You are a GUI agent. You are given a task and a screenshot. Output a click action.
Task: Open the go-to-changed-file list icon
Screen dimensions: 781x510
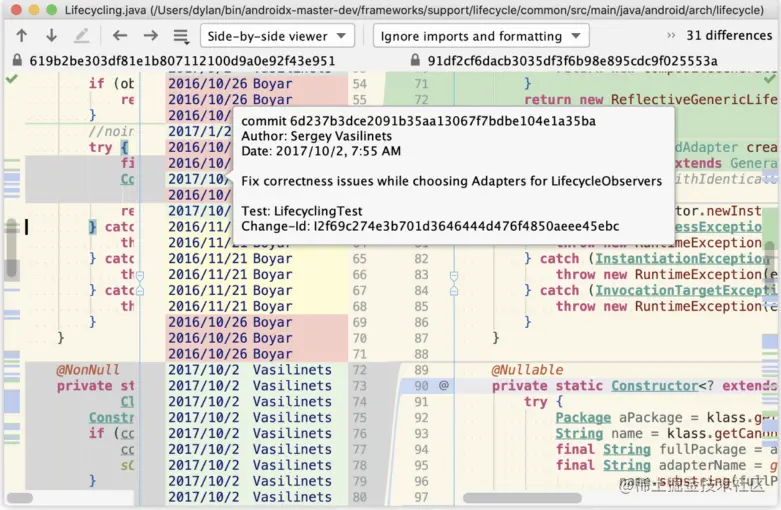181,36
